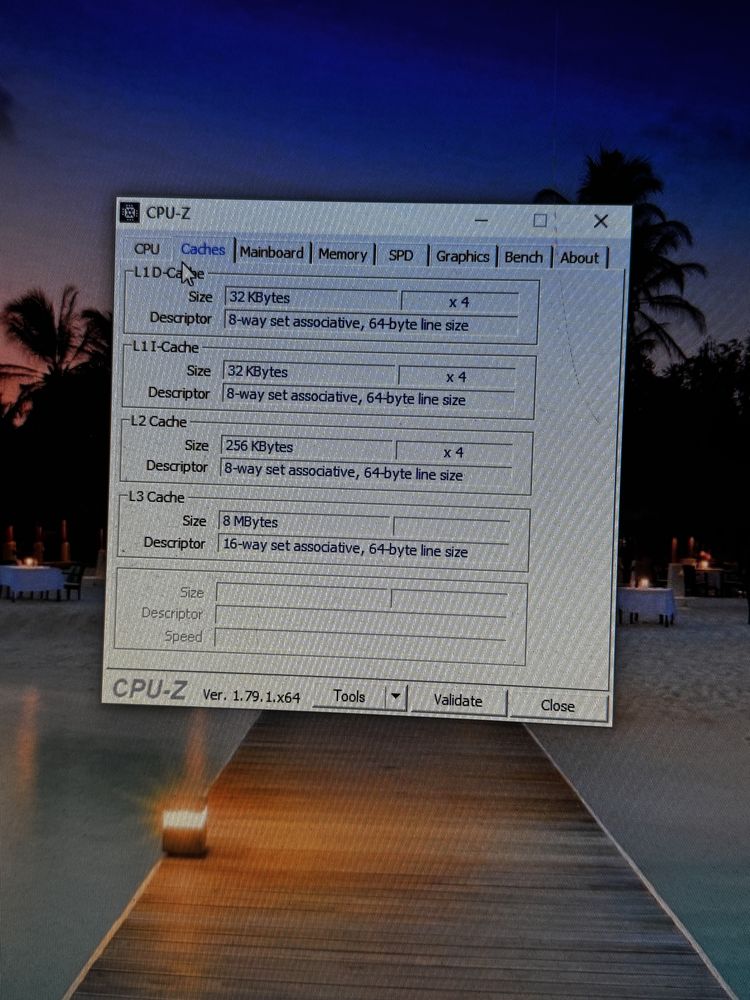Click the L1 D-Cache descriptor field

pyautogui.click(x=371, y=323)
